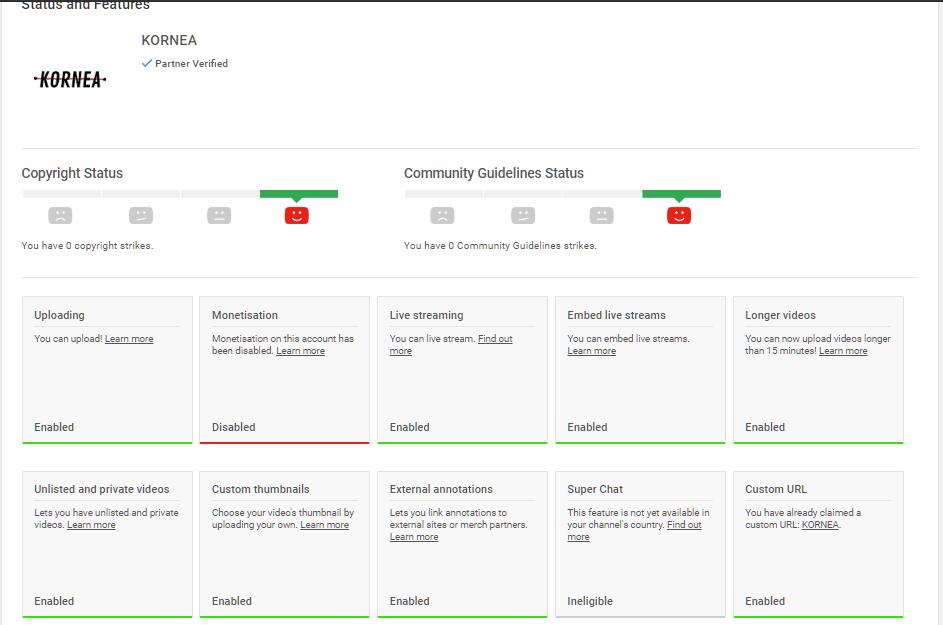Click the Embed live streams card title
This screenshot has width=943, height=625.
616,315
